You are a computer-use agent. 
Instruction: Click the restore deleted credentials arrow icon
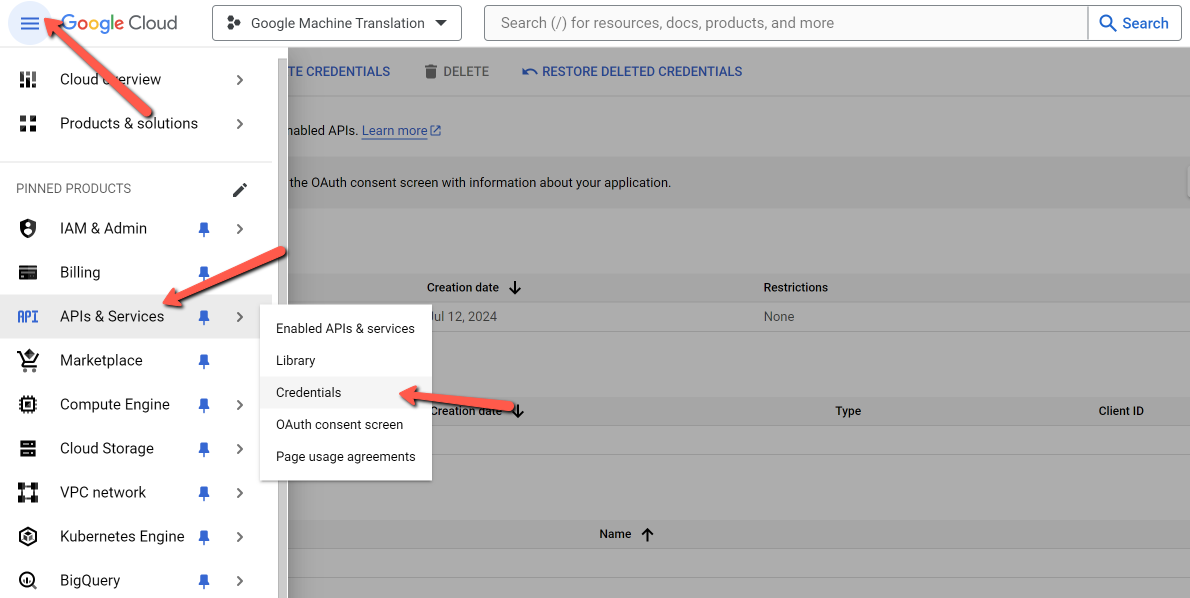(x=529, y=71)
